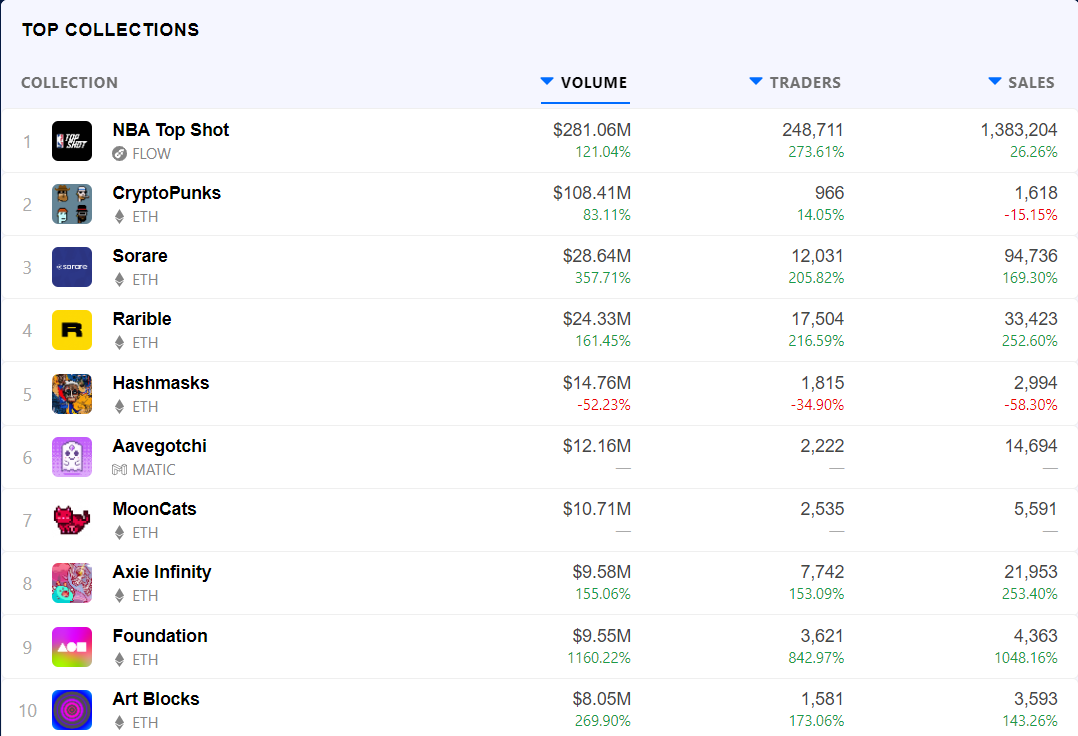The image size is (1078, 736).
Task: Click the Axie Infinity collection icon
Action: [72, 583]
